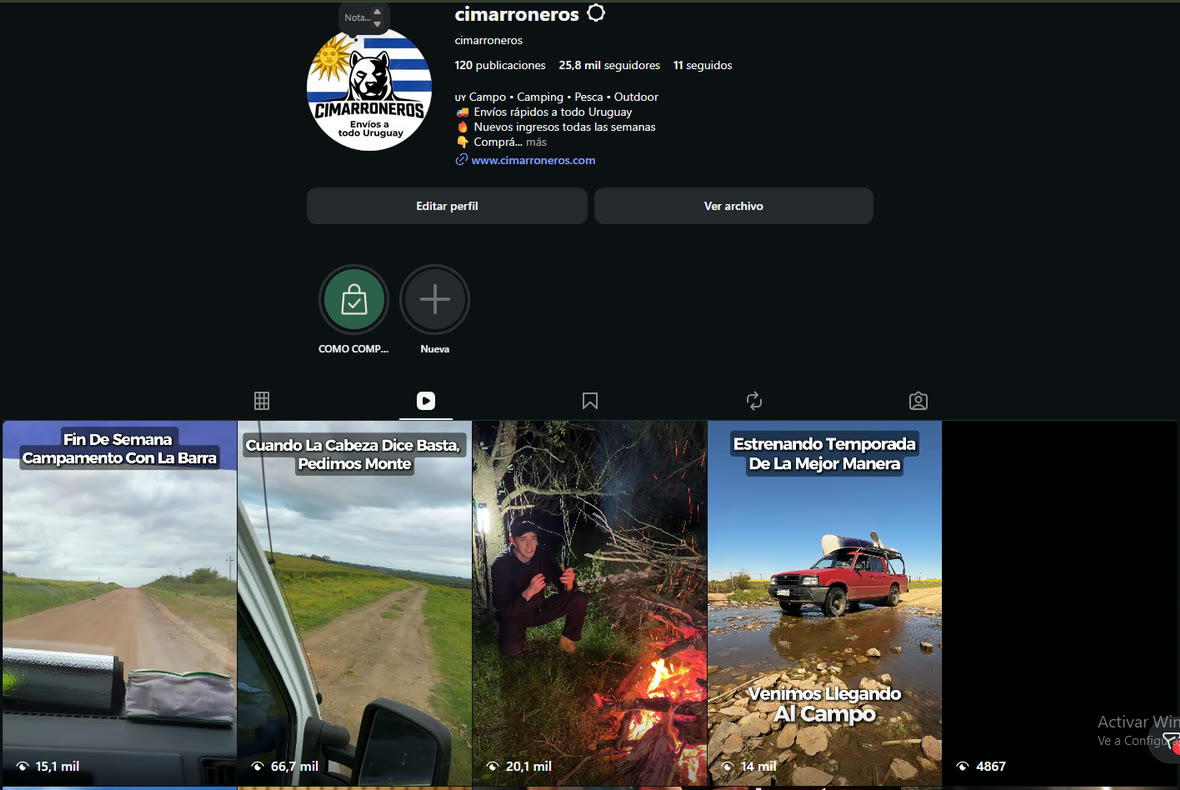Open reel Cuando La Cabeza Dice Basta

point(354,603)
